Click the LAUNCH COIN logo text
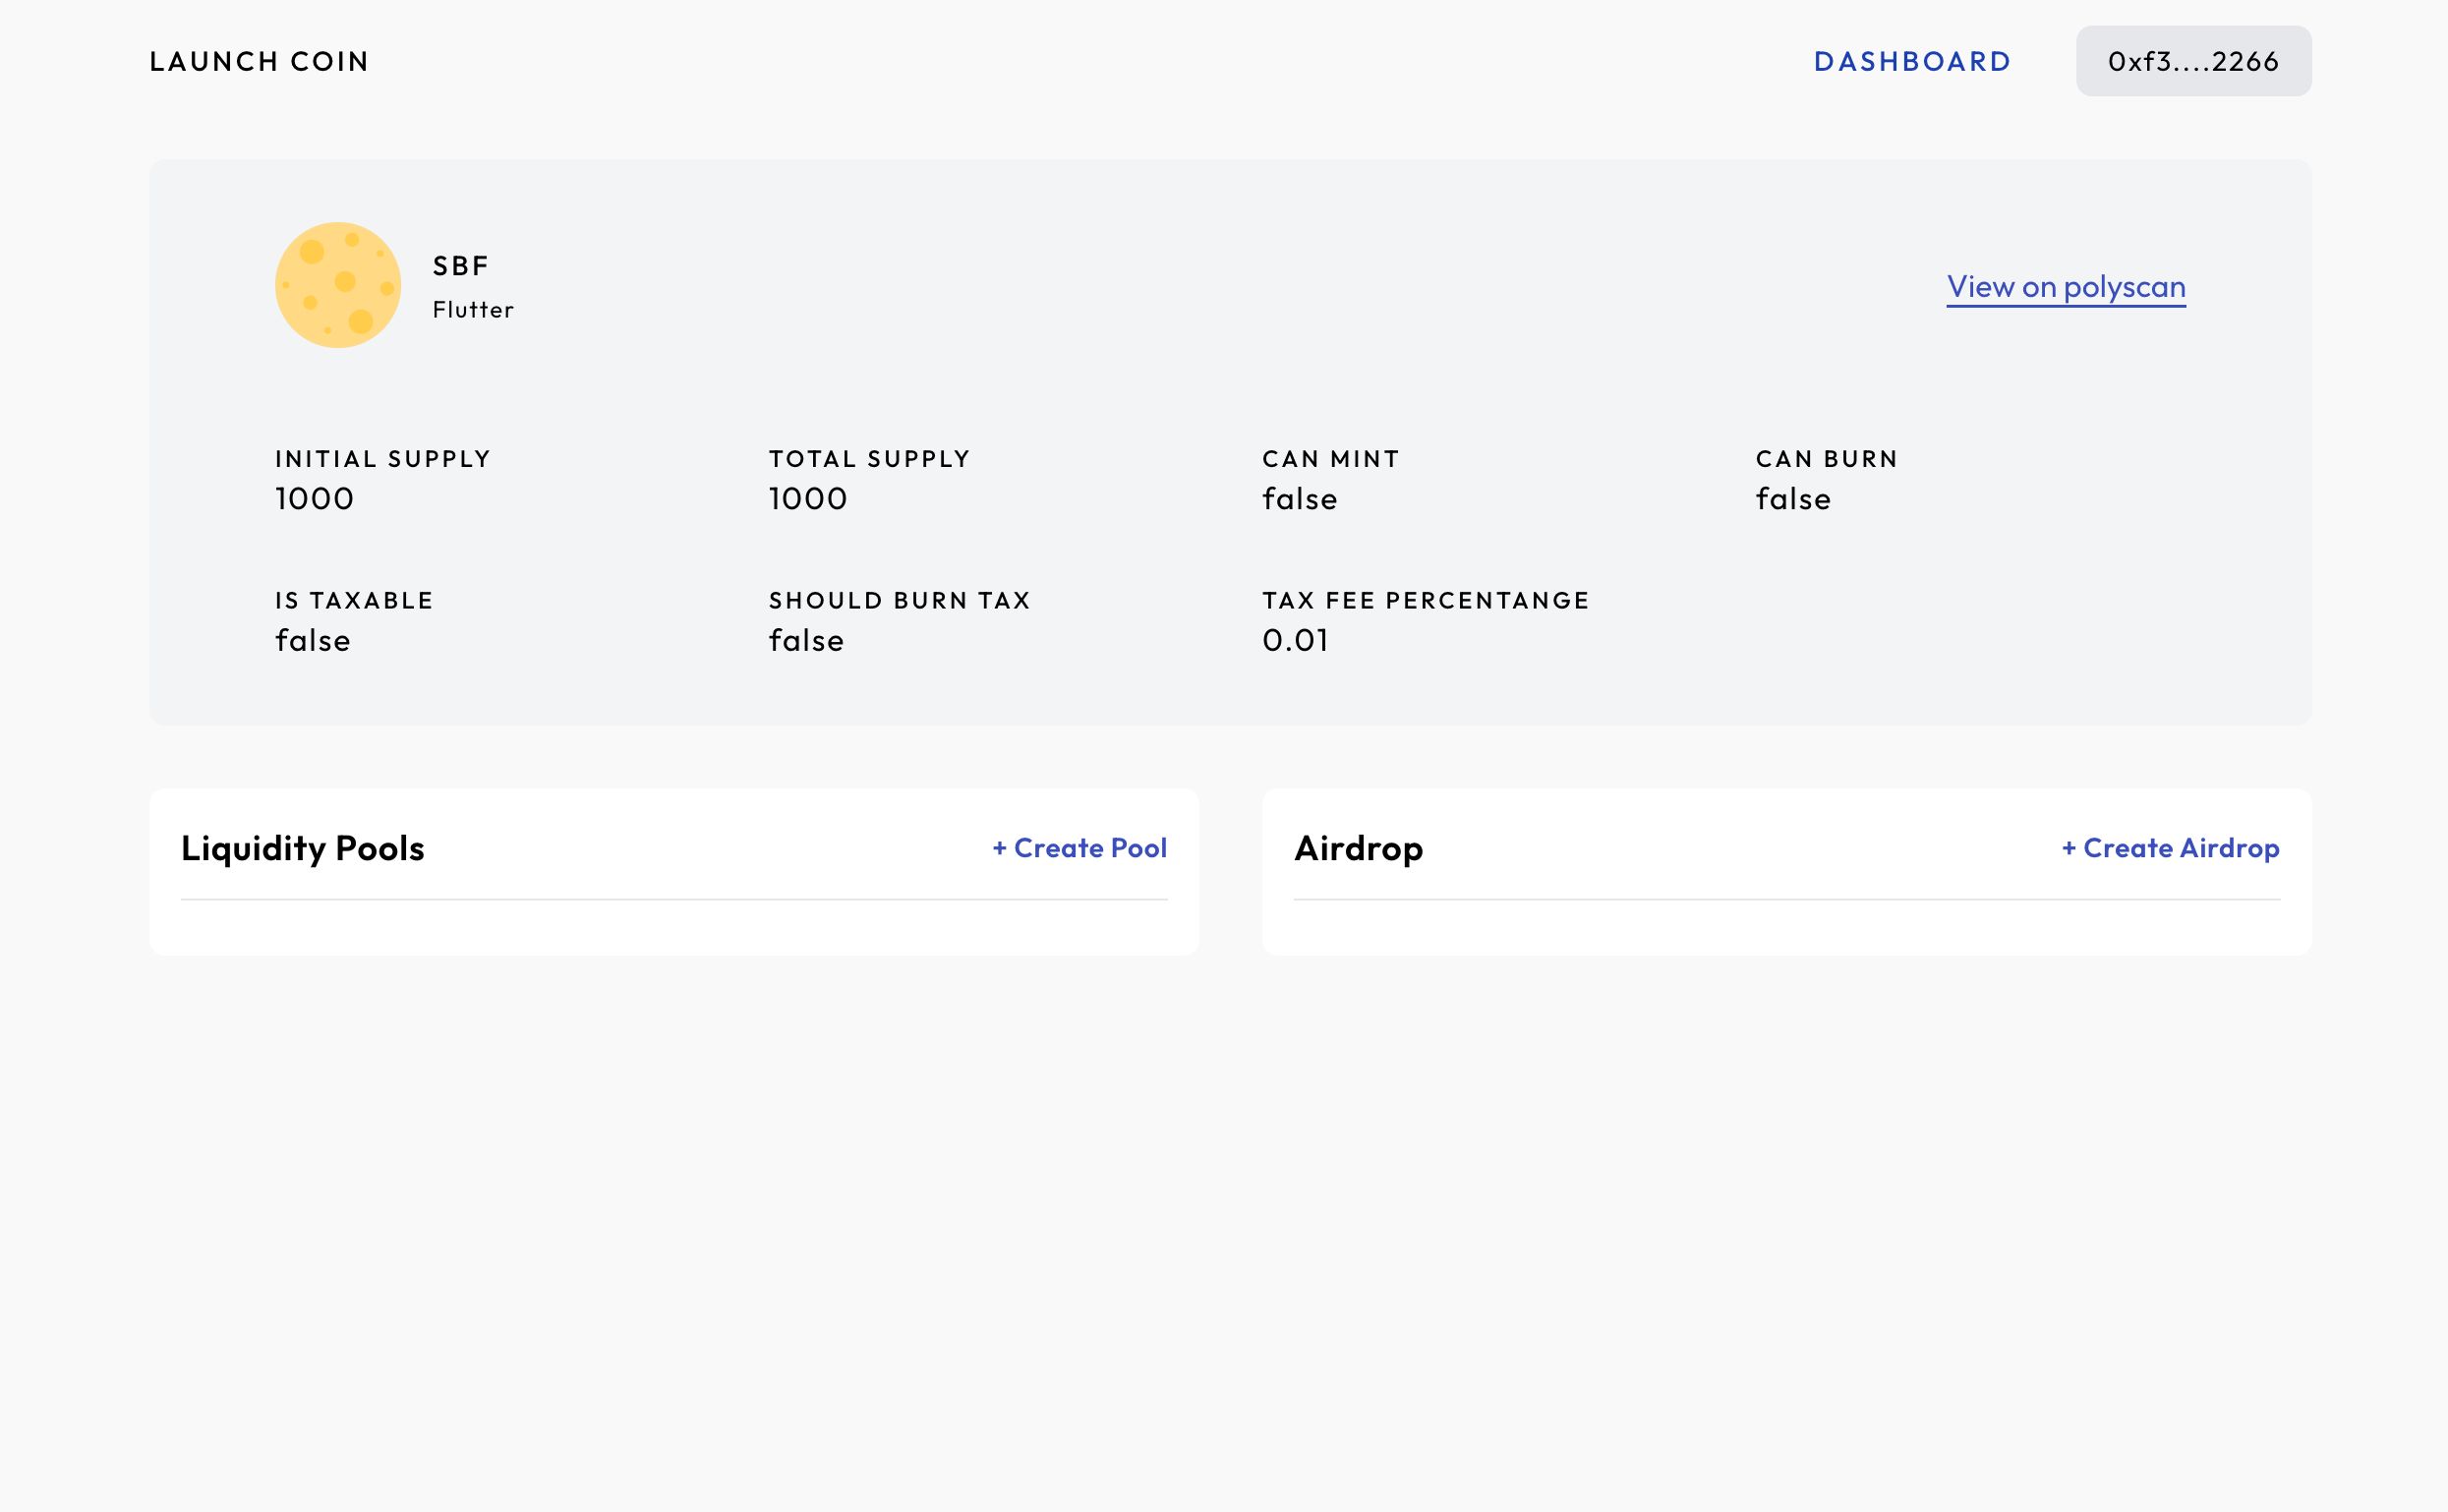The width and height of the screenshot is (2448, 1512). tap(259, 61)
